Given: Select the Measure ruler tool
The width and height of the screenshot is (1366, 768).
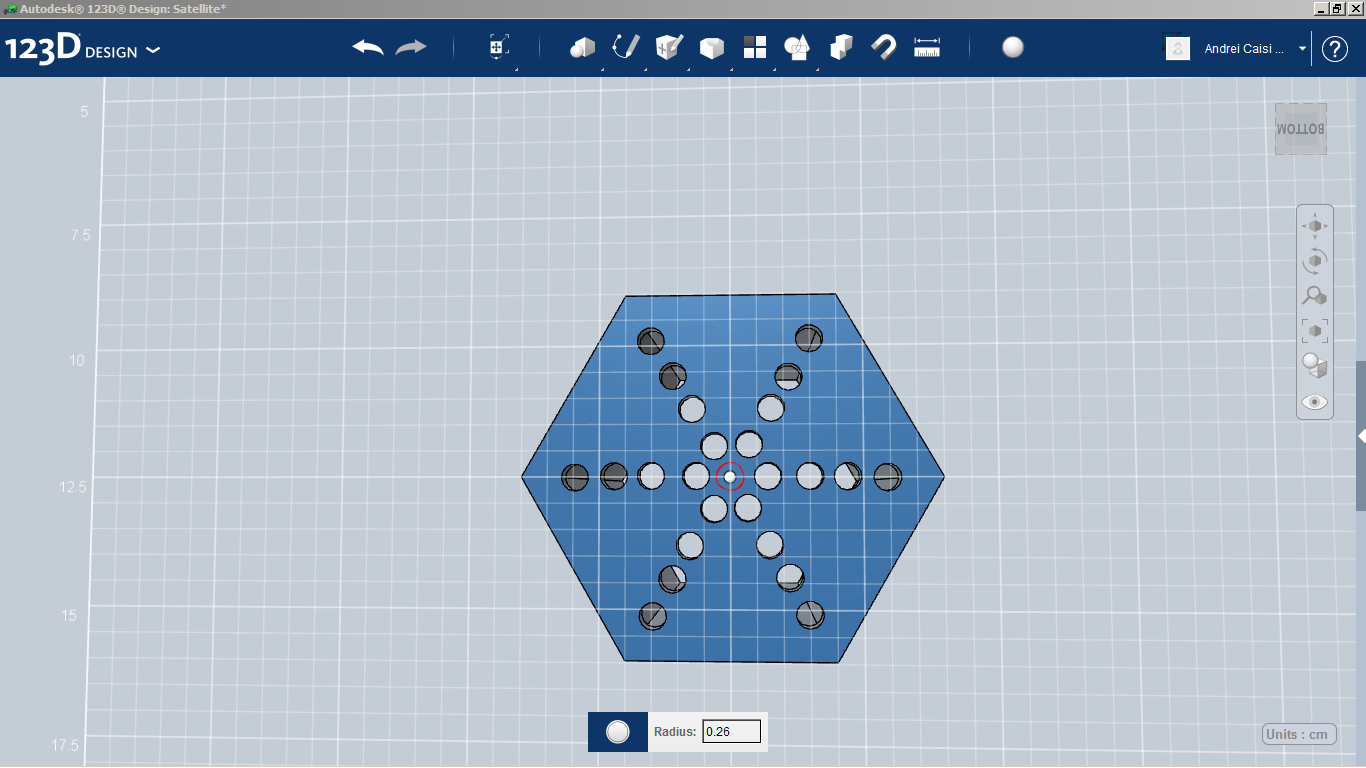Looking at the screenshot, I should 927,47.
